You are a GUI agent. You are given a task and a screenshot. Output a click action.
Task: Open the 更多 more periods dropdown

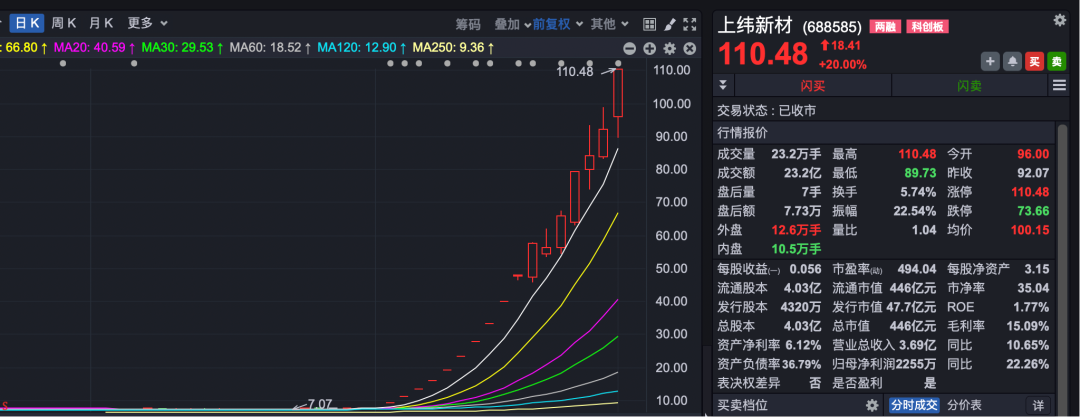tap(147, 23)
